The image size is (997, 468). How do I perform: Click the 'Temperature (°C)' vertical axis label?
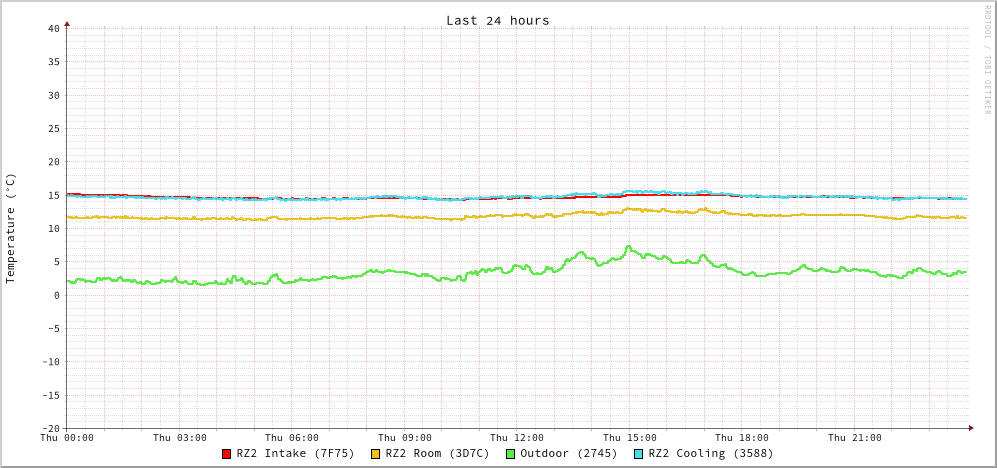pyautogui.click(x=11, y=228)
